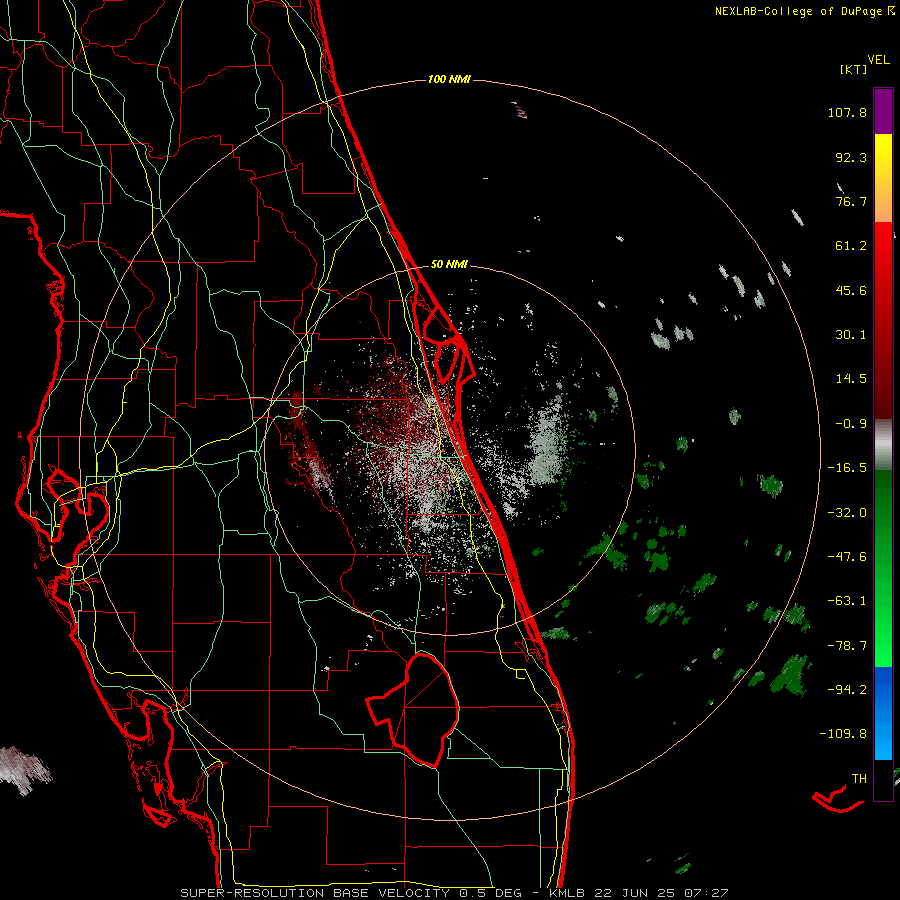Click the -94.2 legend value

pos(847,689)
